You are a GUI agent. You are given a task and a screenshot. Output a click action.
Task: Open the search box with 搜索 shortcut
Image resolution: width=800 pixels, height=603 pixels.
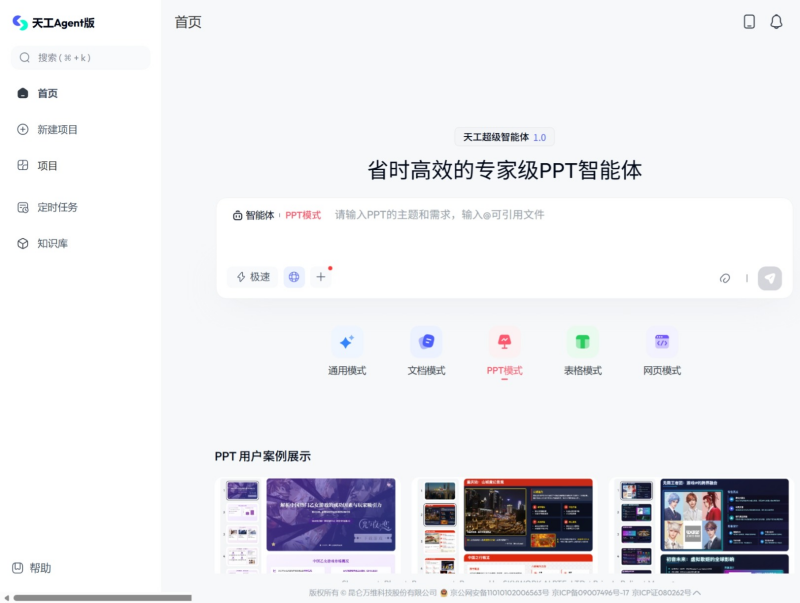[x=79, y=57]
